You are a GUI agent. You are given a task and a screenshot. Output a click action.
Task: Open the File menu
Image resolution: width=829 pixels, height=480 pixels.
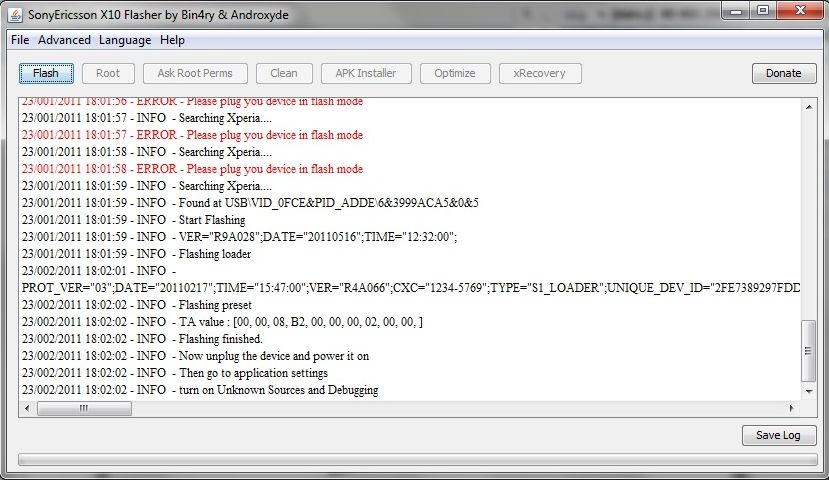click(20, 40)
